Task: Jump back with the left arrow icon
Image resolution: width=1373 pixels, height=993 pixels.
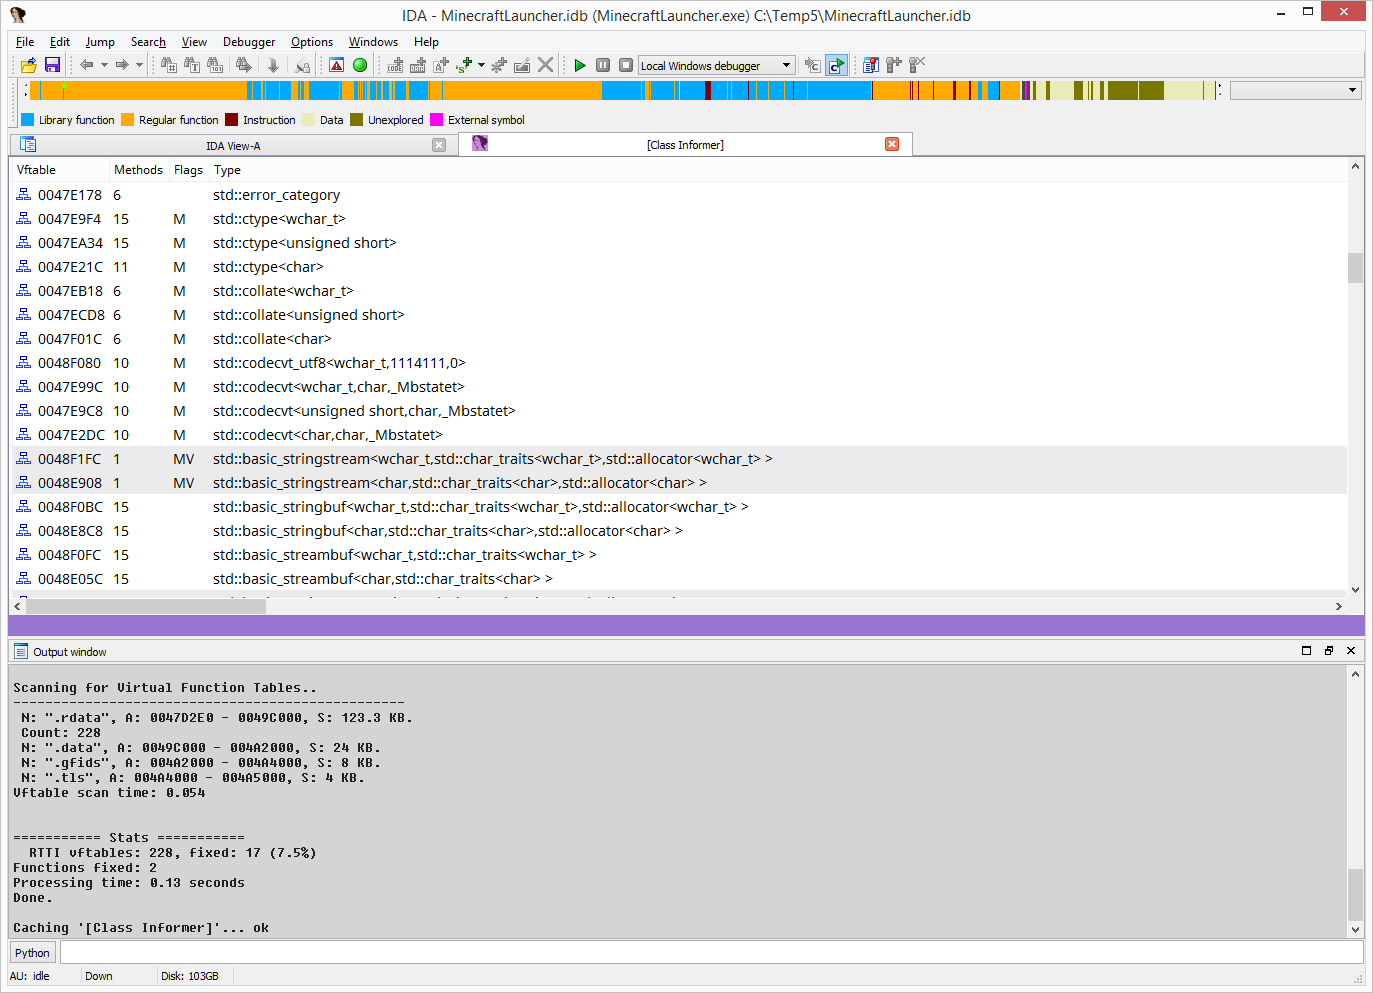Action: (87, 65)
